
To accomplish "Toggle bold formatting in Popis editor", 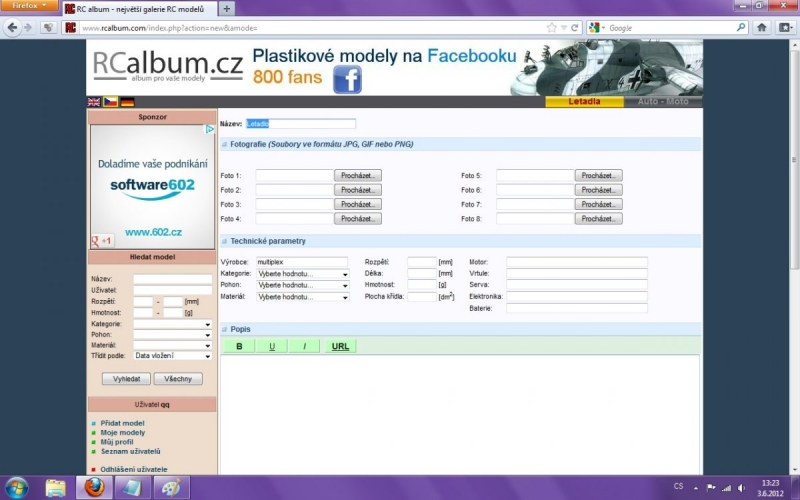I will [239, 346].
